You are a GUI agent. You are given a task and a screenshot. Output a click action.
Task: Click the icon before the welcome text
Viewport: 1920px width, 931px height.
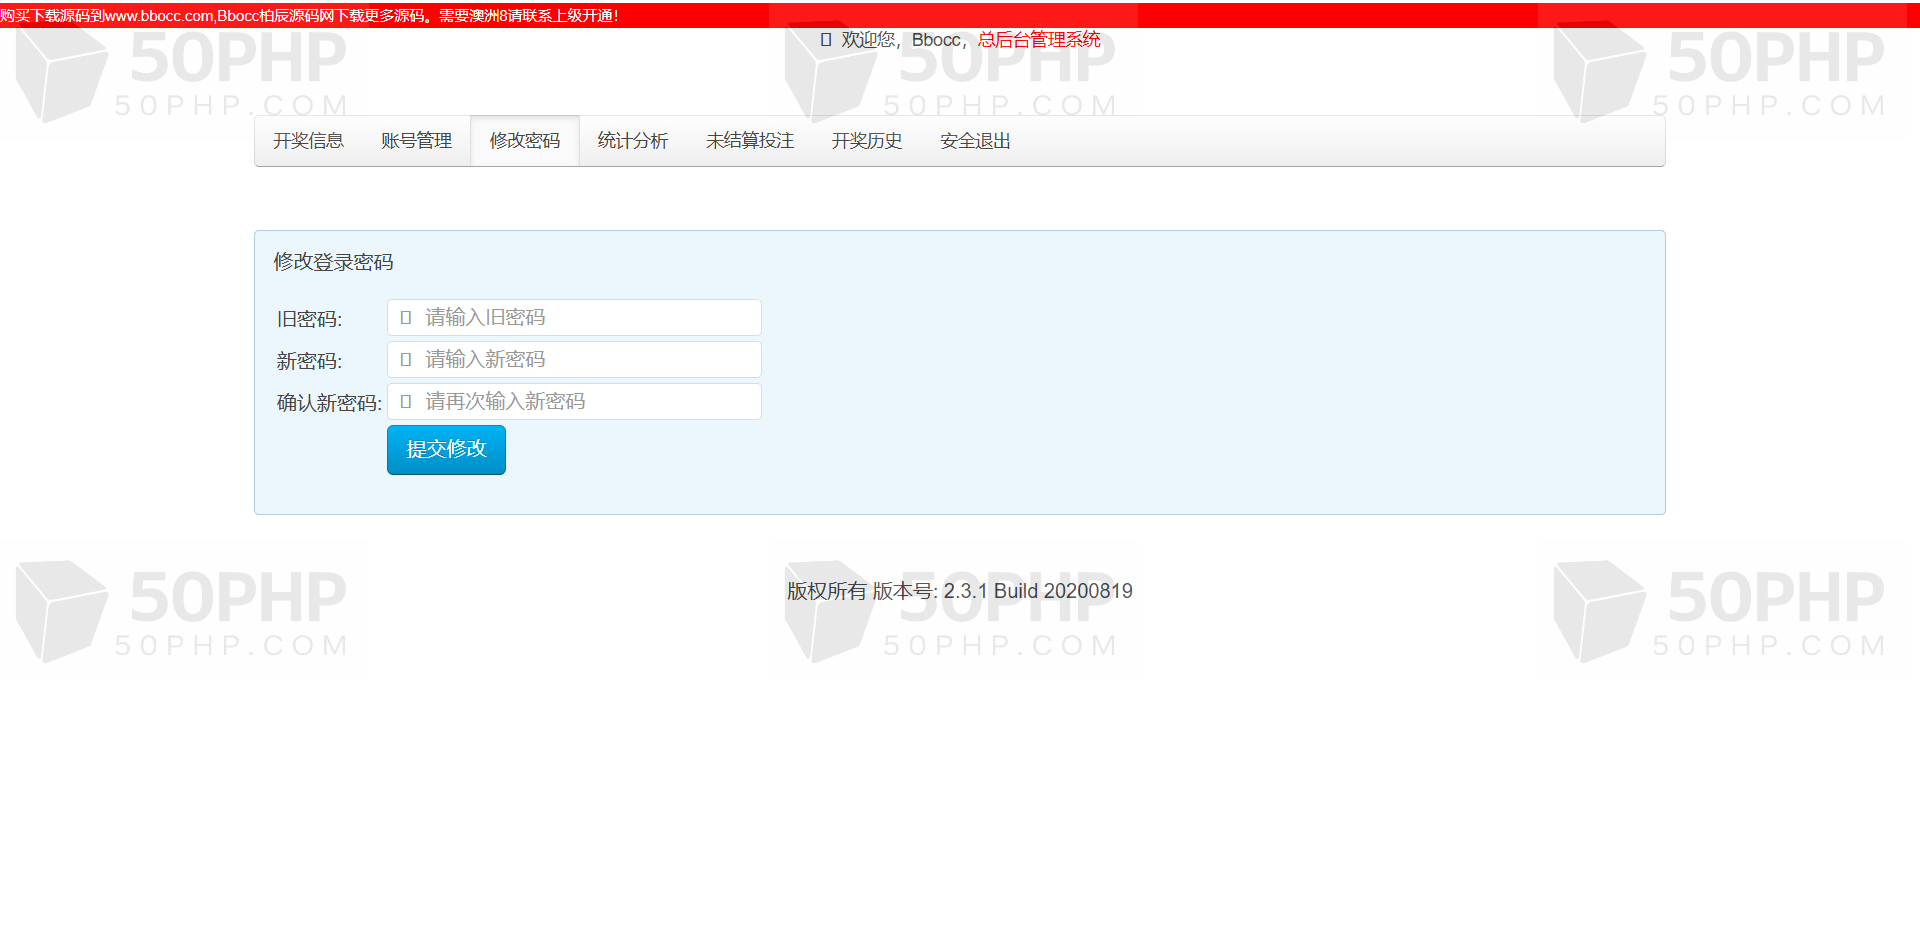tap(826, 40)
